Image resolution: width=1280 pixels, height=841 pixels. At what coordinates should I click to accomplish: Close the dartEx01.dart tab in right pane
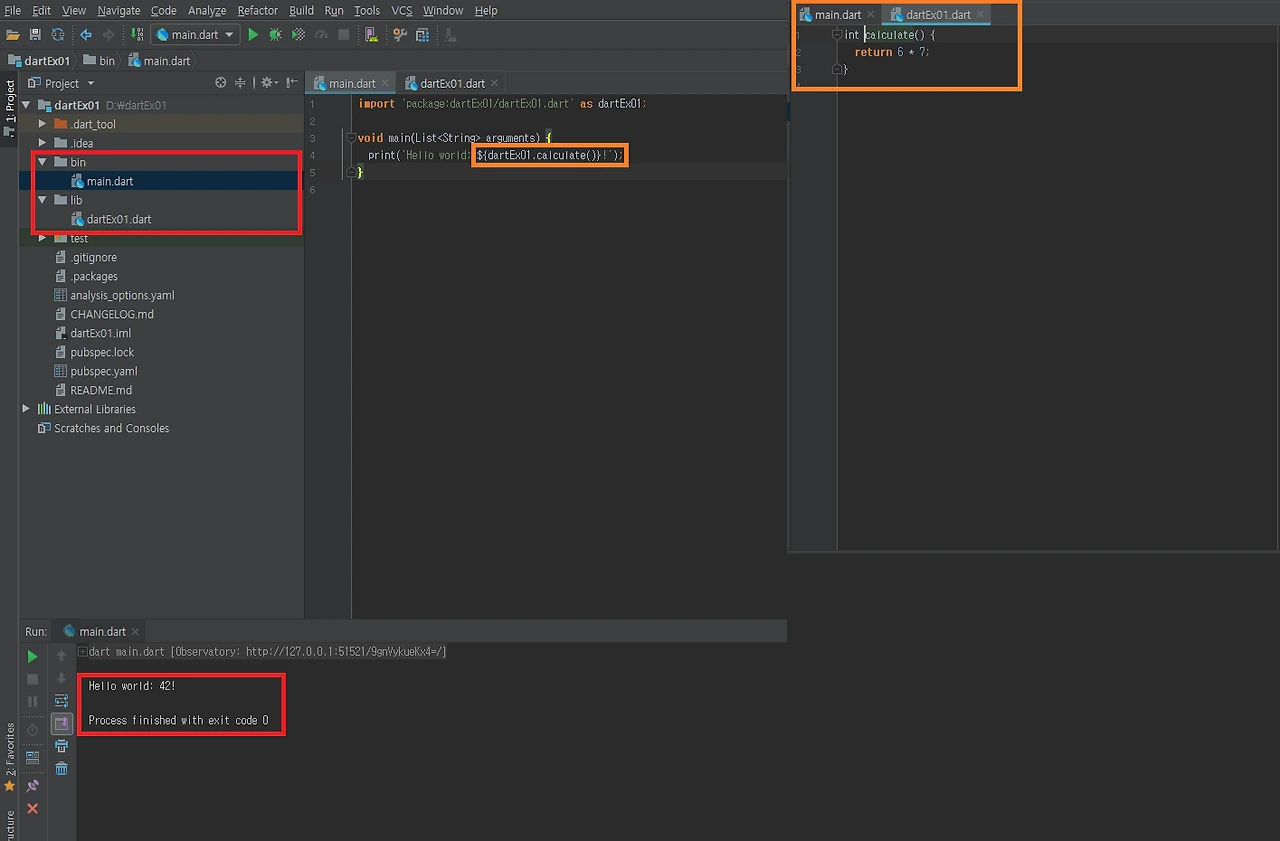tap(980, 15)
